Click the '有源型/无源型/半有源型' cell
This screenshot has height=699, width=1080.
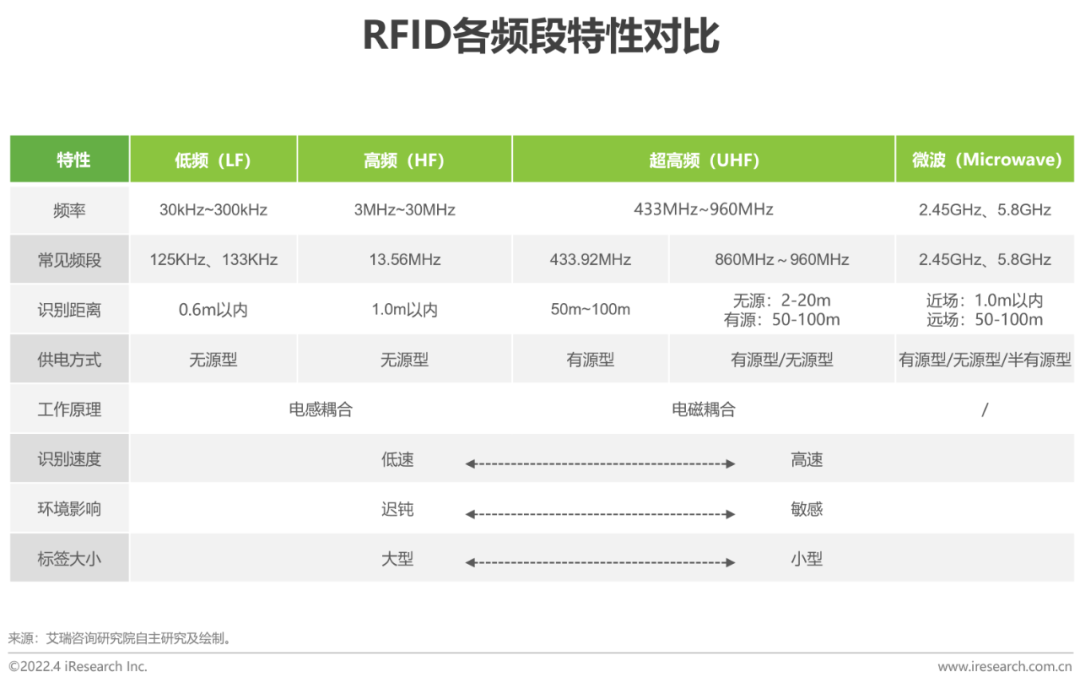[x=985, y=359]
